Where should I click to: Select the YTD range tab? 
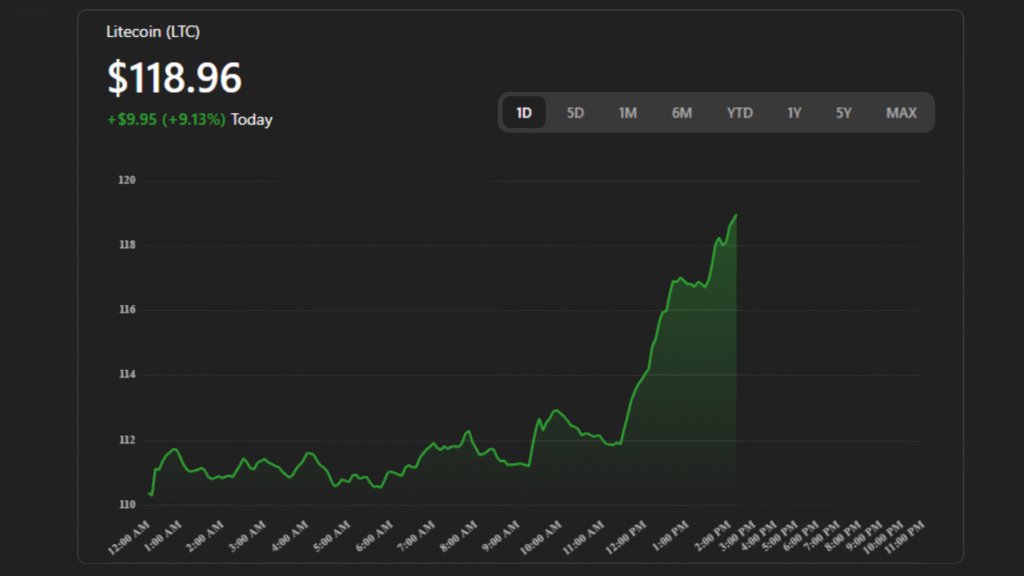pos(740,113)
